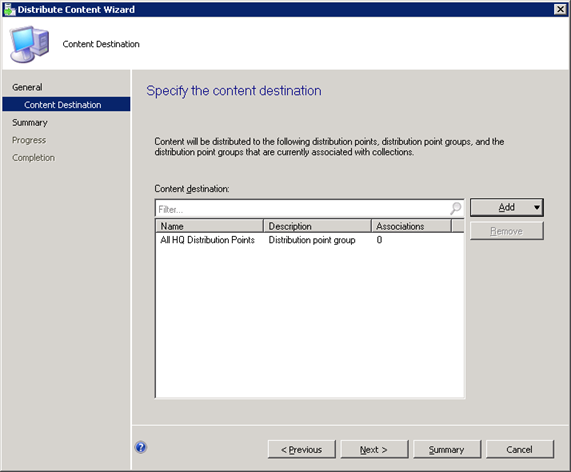Click the Next button

click(x=374, y=449)
